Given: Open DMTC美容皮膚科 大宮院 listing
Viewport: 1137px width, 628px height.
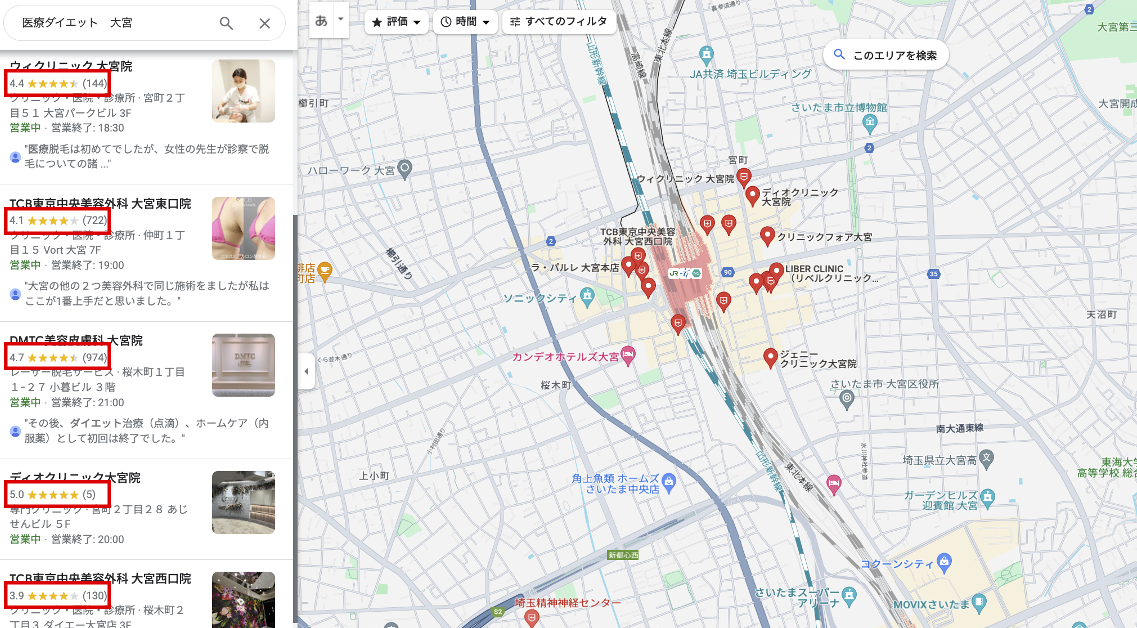Looking at the screenshot, I should tap(76, 340).
